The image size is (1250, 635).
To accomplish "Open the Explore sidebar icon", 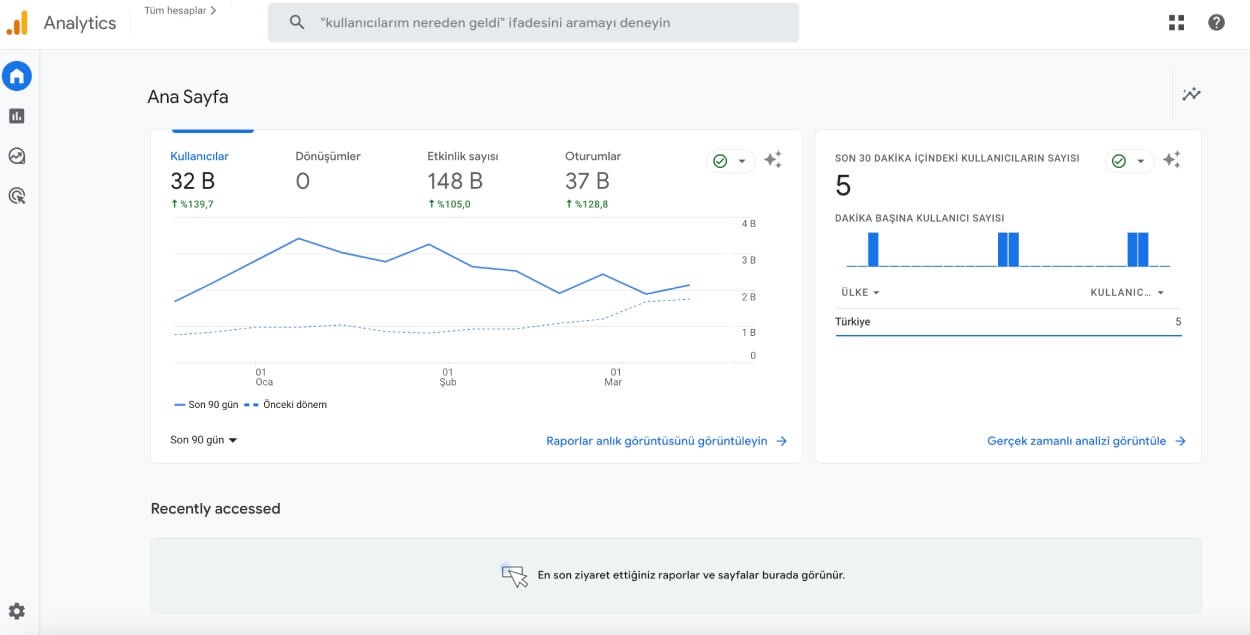I will [x=17, y=156].
